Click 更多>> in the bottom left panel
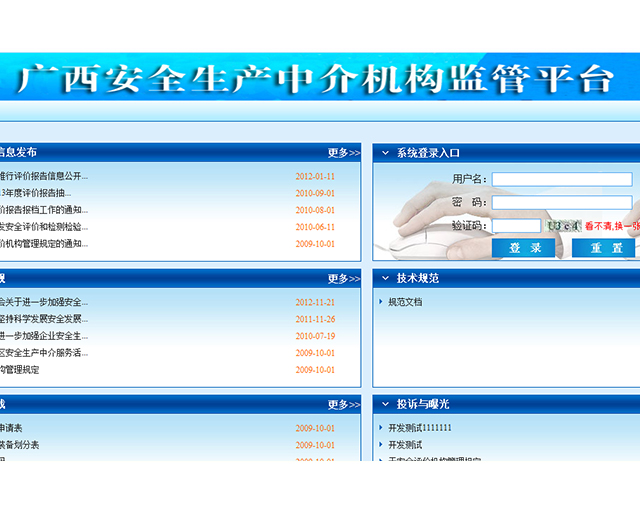Screen dimensions: 640x512 (343, 404)
